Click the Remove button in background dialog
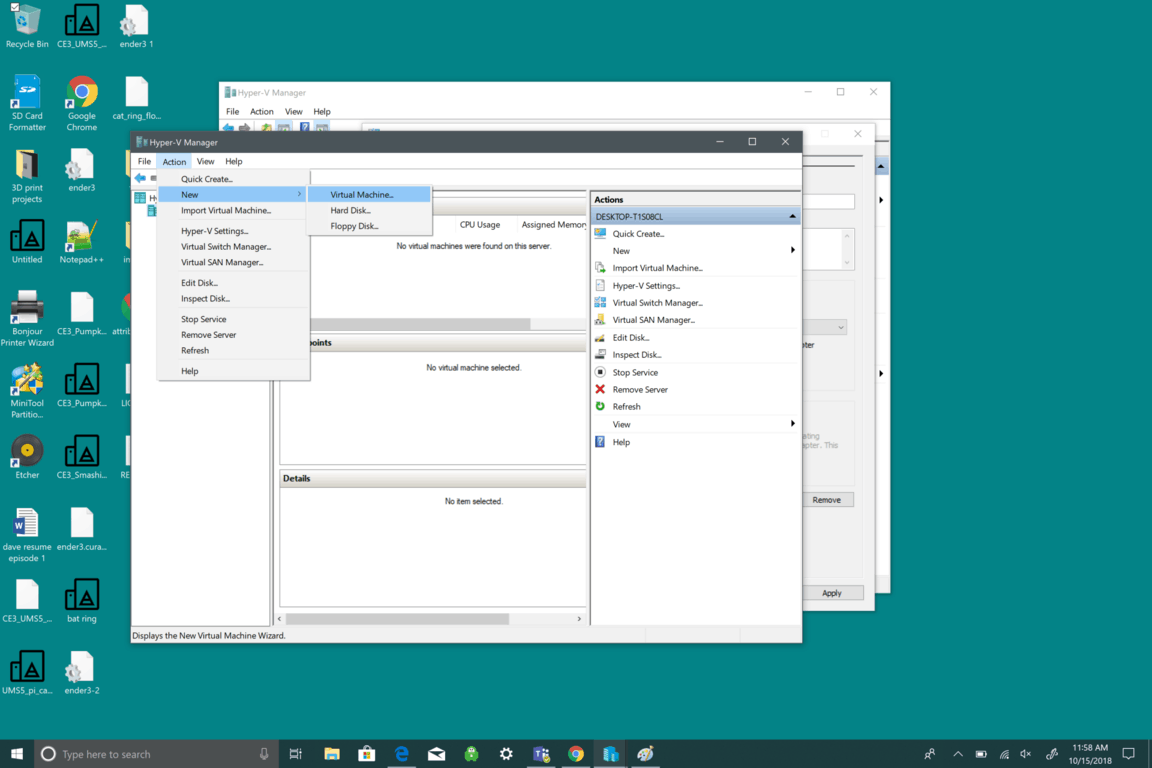The width and height of the screenshot is (1152, 768). pyautogui.click(x=826, y=500)
